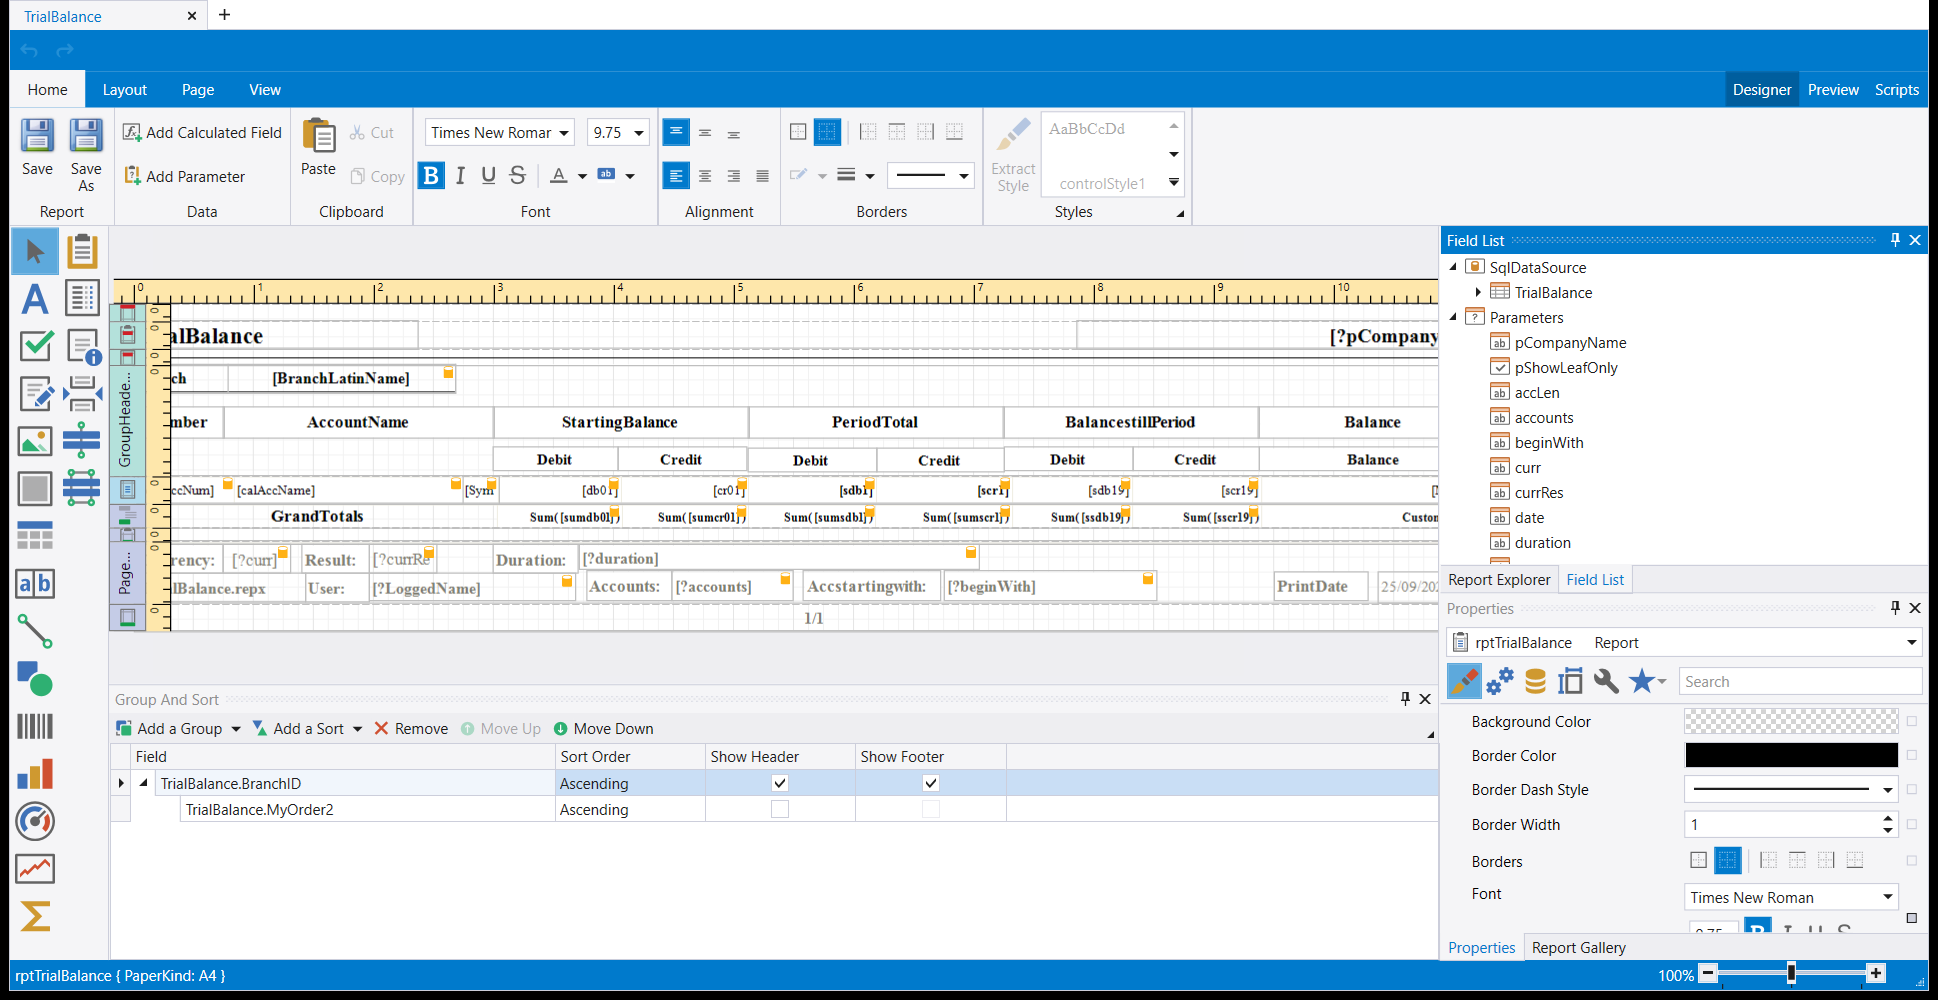The width and height of the screenshot is (1938, 1000).
Task: Select the Bar Code control in toolbox
Action: 35,726
